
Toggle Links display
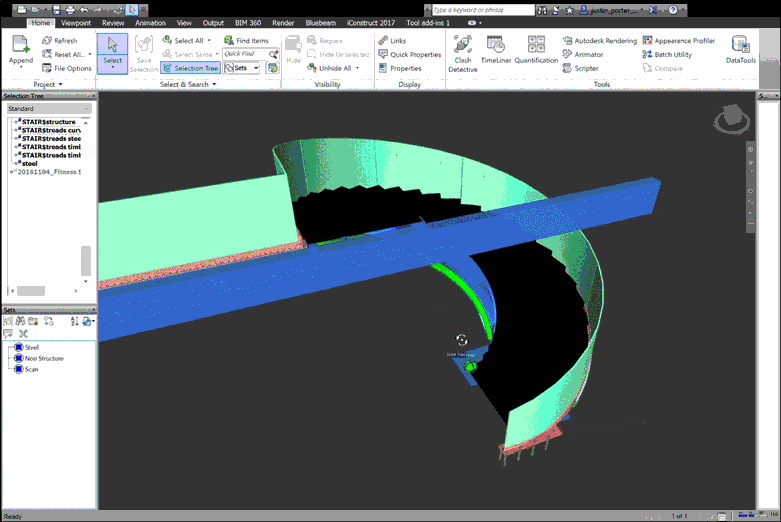(392, 40)
